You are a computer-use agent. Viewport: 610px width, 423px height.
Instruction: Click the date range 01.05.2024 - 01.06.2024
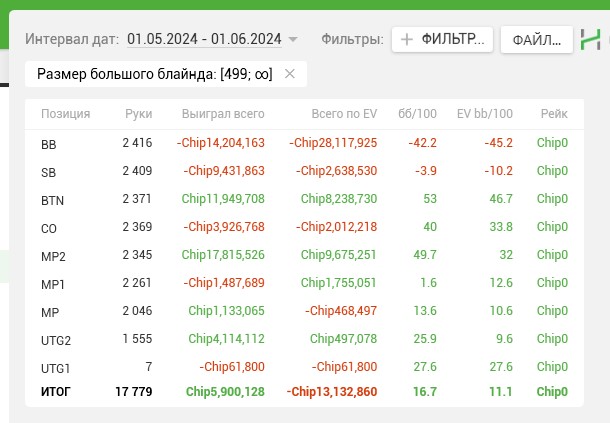204,39
